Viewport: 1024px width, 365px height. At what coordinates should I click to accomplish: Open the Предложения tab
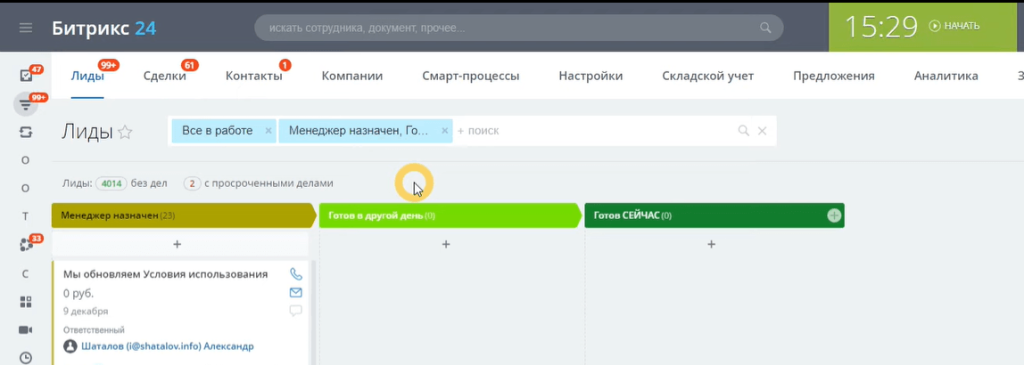tap(834, 76)
